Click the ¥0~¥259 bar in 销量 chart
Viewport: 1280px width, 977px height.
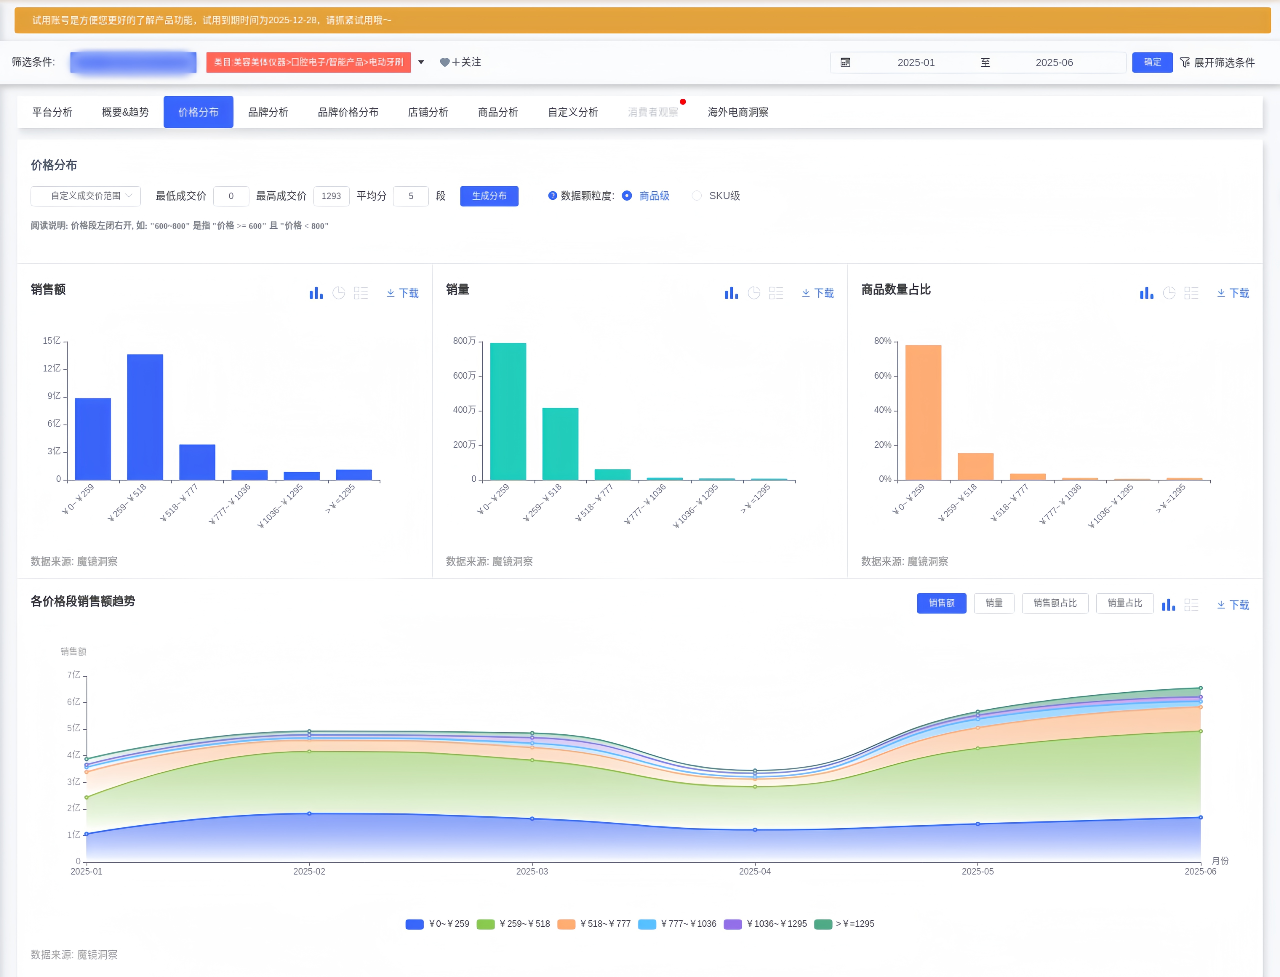508,411
